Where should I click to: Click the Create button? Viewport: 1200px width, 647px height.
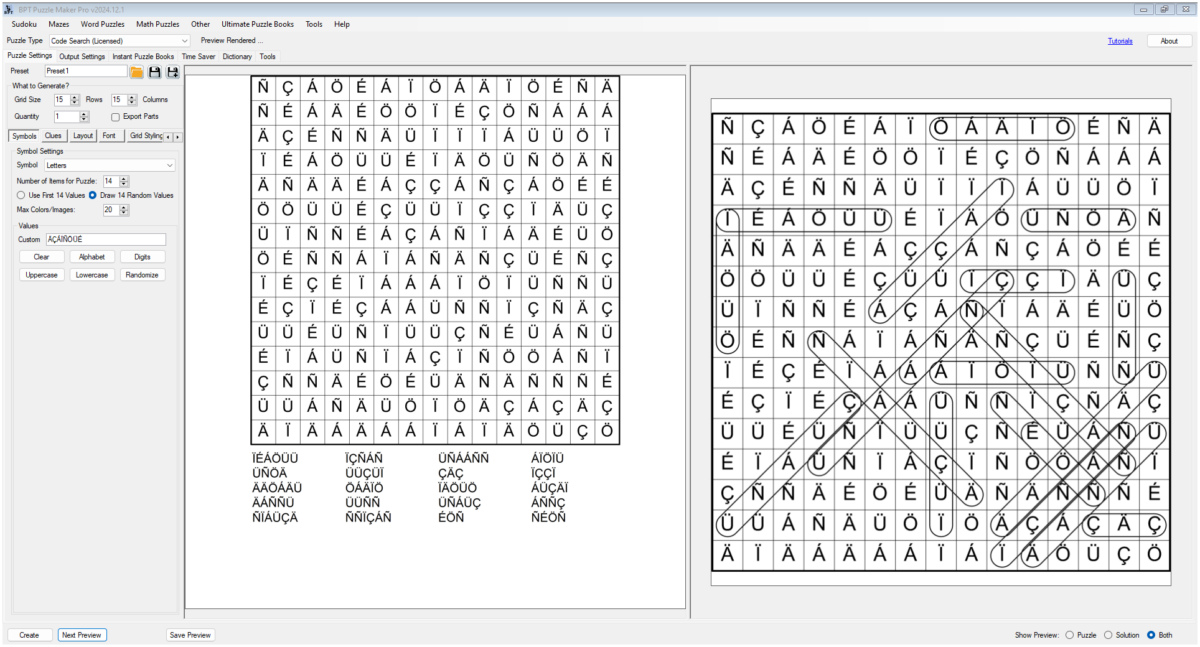pos(30,635)
